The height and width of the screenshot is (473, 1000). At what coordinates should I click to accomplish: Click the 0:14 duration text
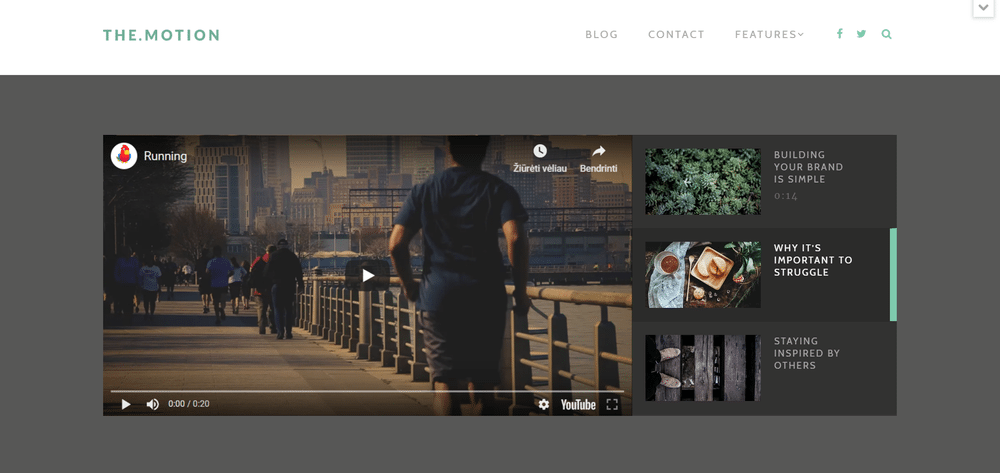tap(786, 196)
